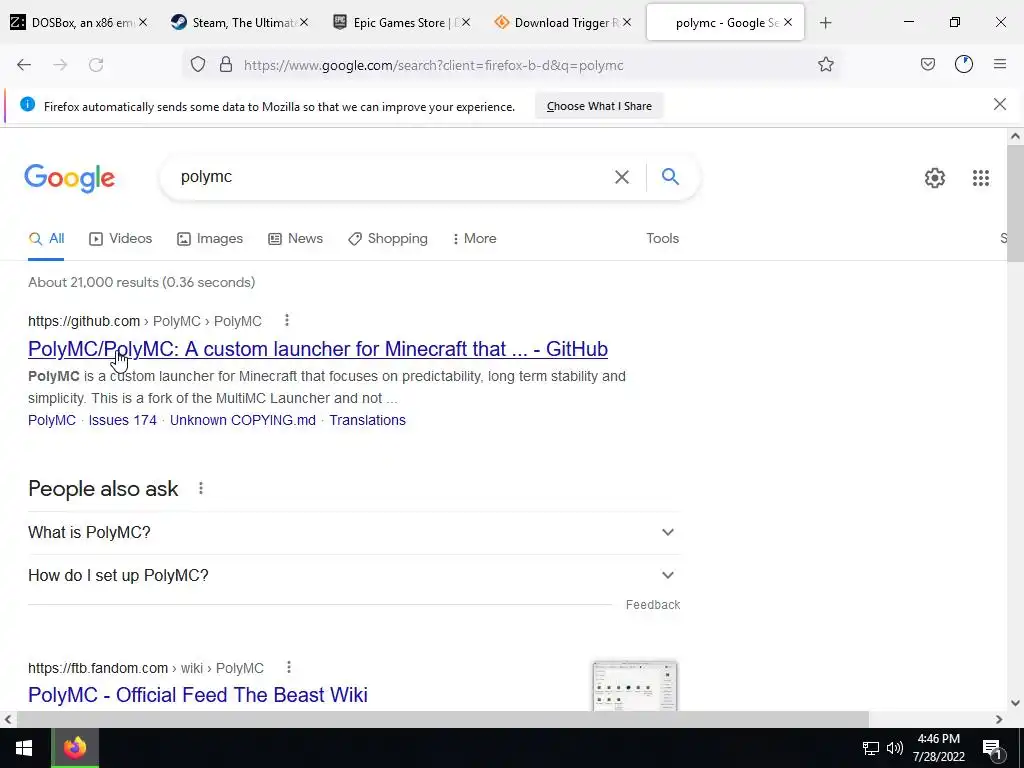This screenshot has width=1024, height=768.
Task: Click the Firefox address bar URL
Action: (434, 65)
